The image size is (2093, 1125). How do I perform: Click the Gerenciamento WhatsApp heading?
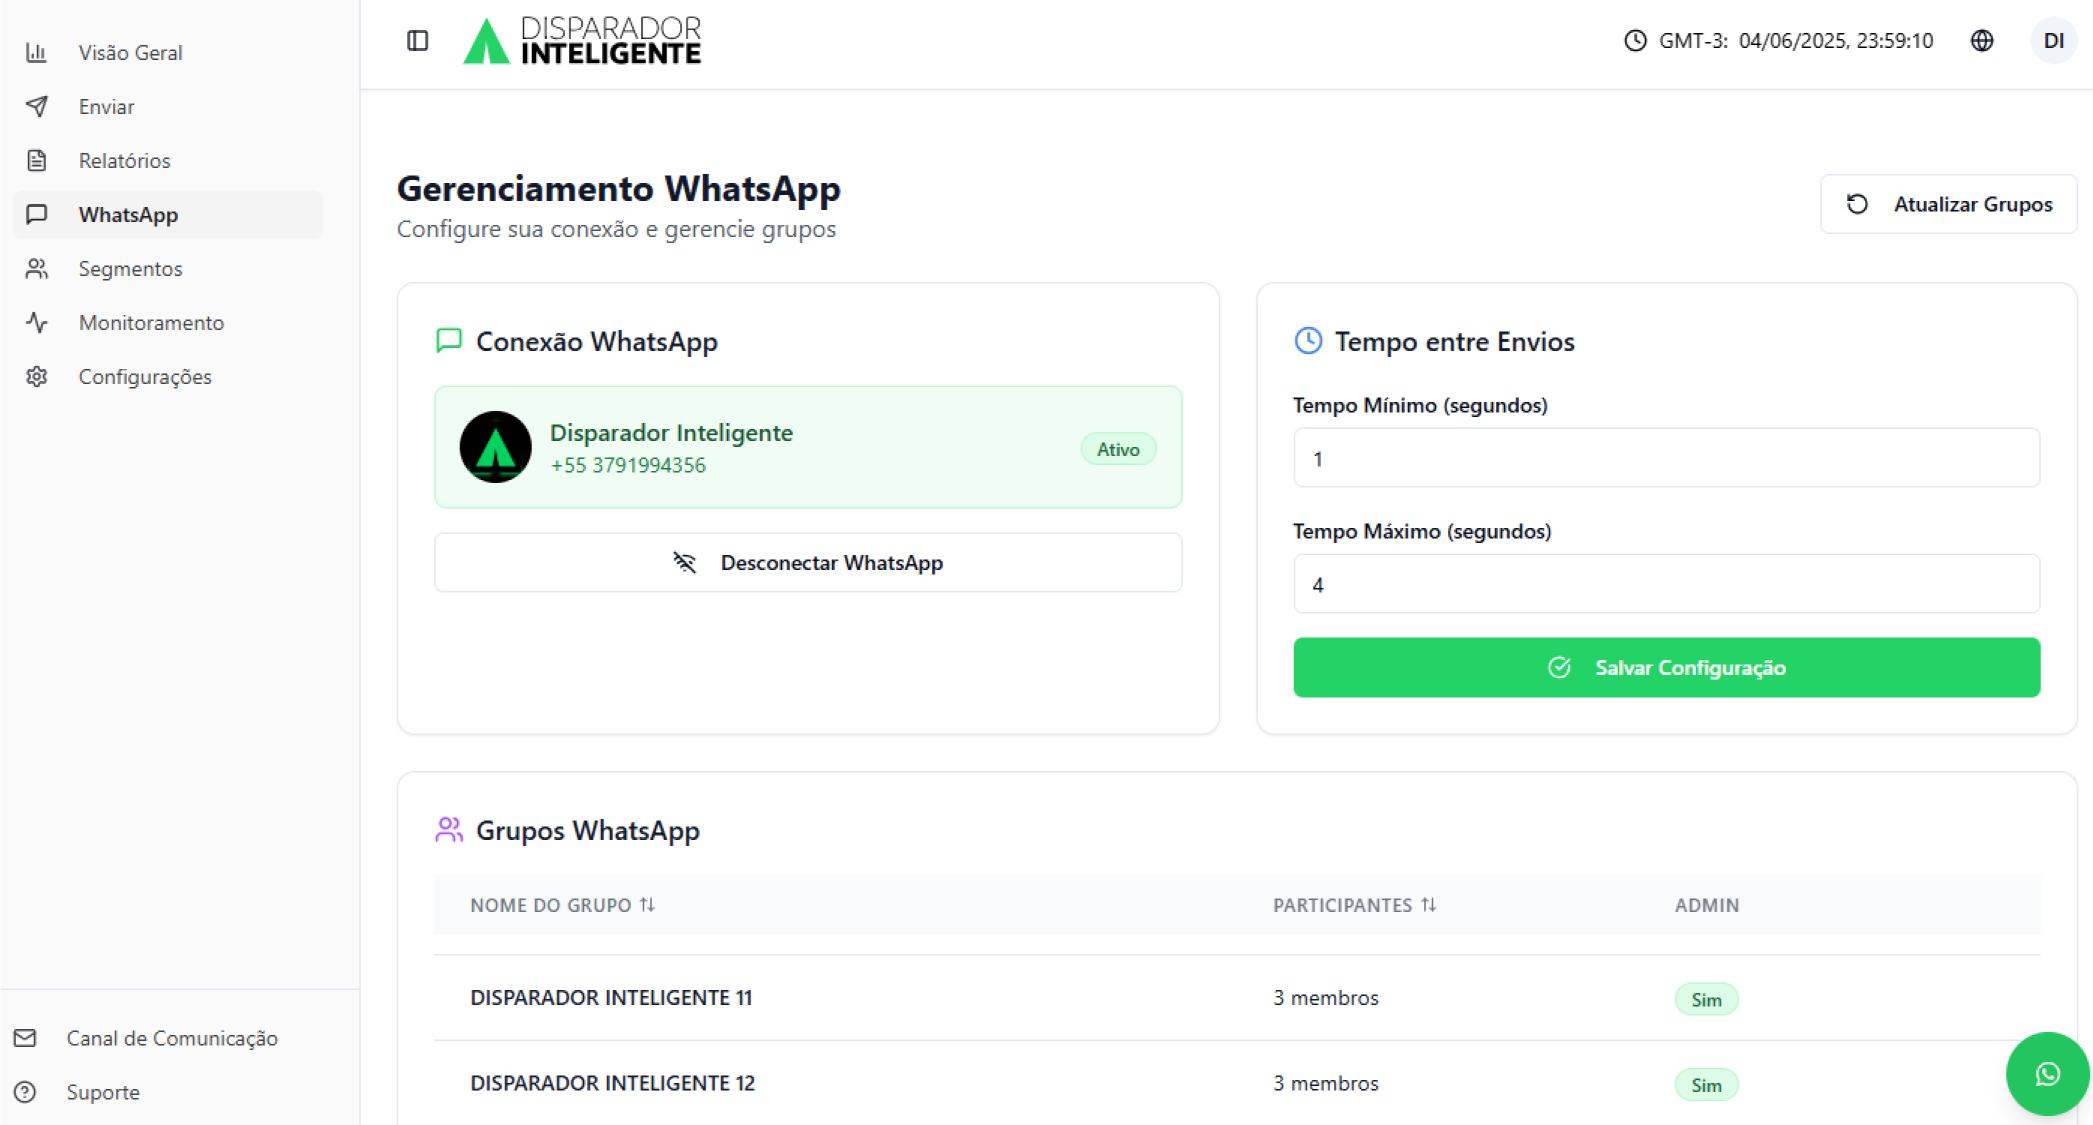(x=618, y=189)
